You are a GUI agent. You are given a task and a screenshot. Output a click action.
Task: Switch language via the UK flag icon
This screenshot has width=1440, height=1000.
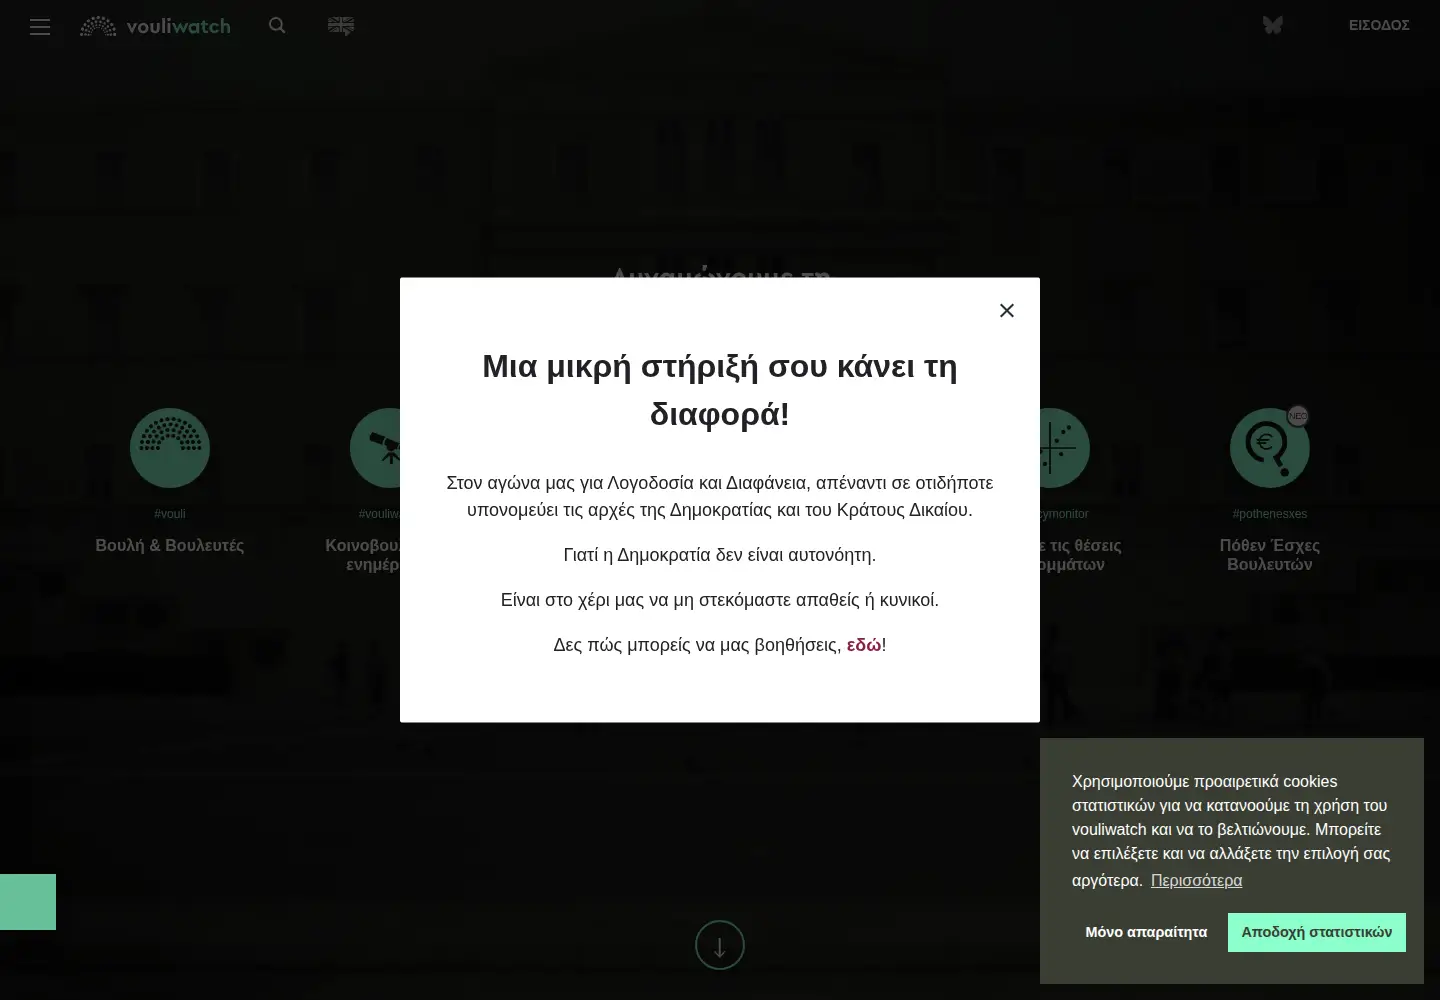341,26
